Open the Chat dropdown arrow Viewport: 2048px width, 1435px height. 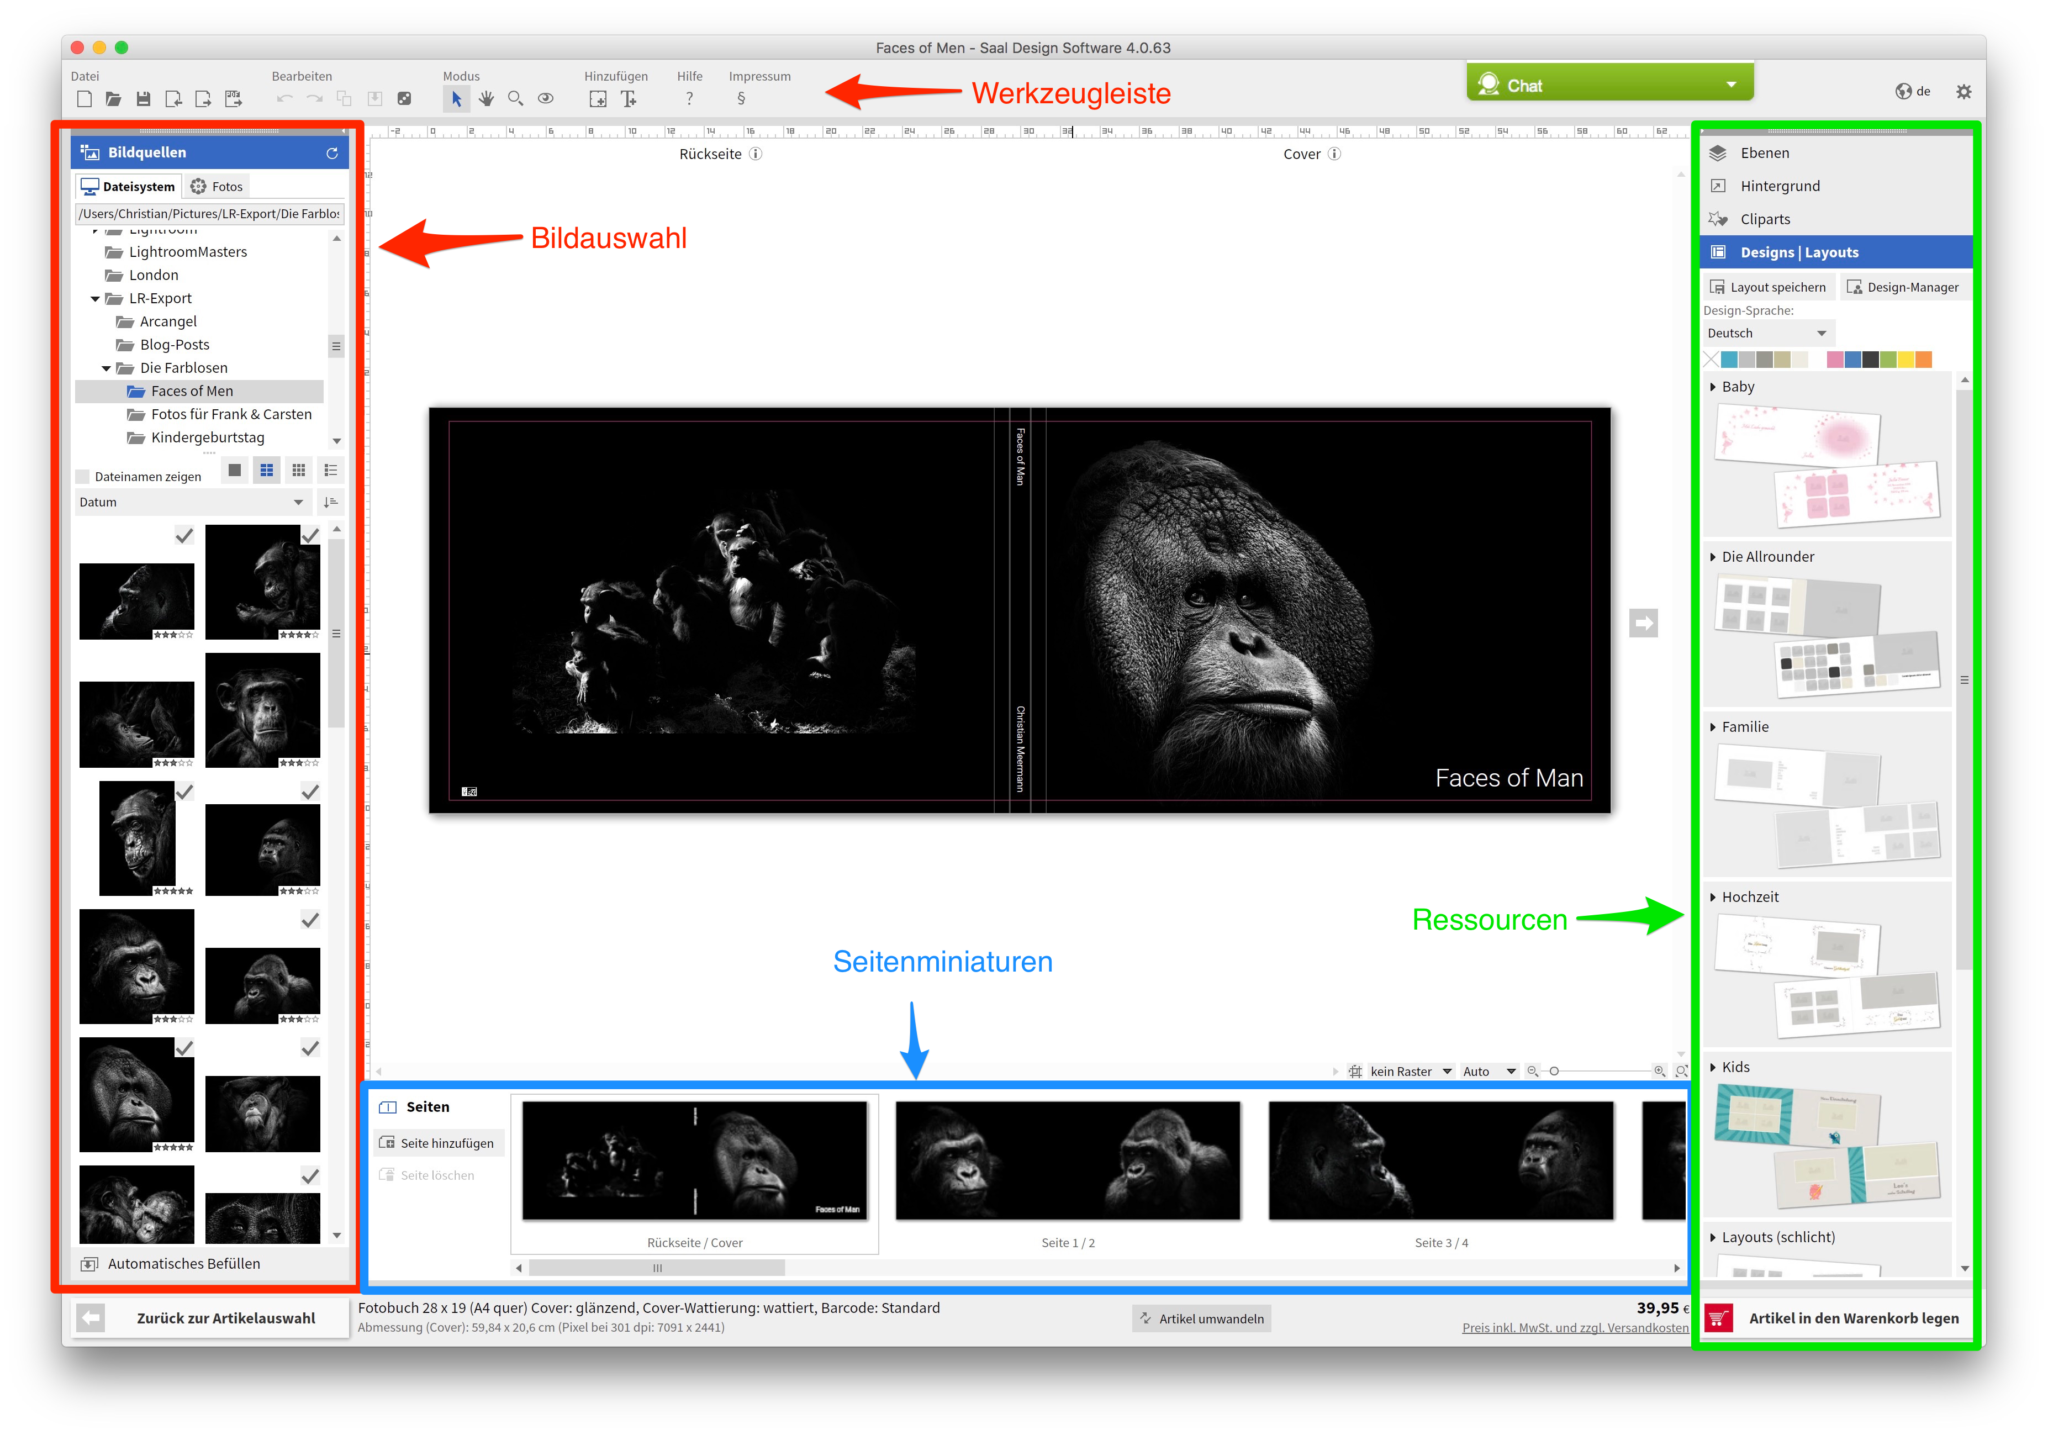click(1731, 85)
